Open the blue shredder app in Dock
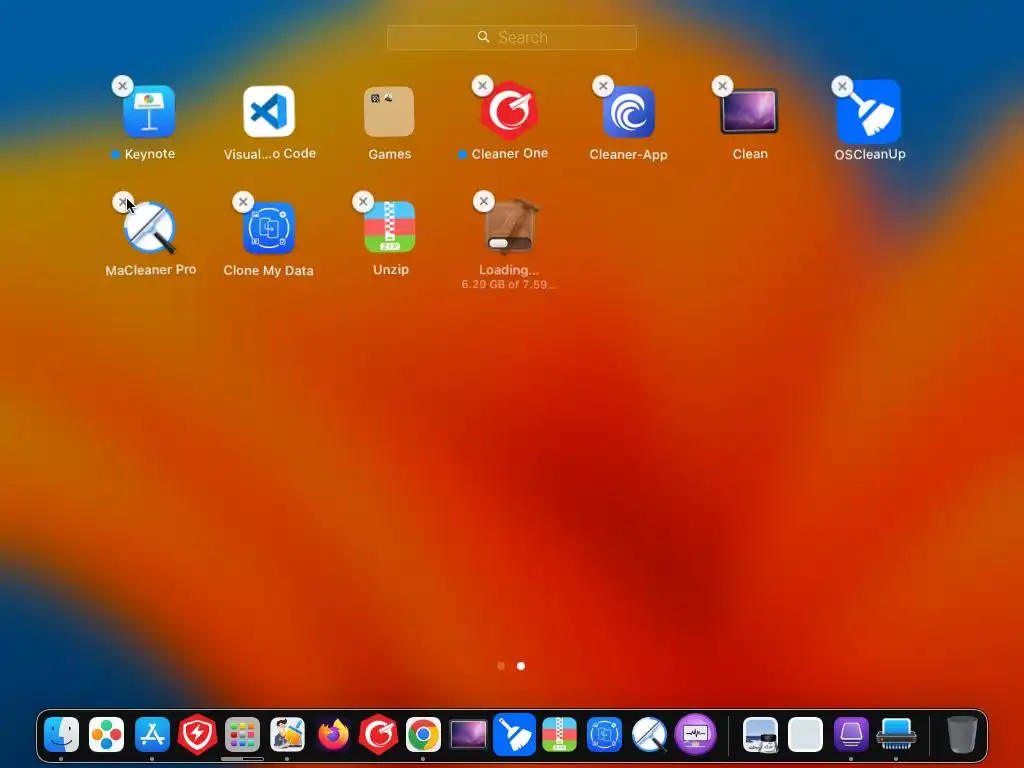Screen dimensions: 1024x768 pyautogui.click(x=896, y=735)
